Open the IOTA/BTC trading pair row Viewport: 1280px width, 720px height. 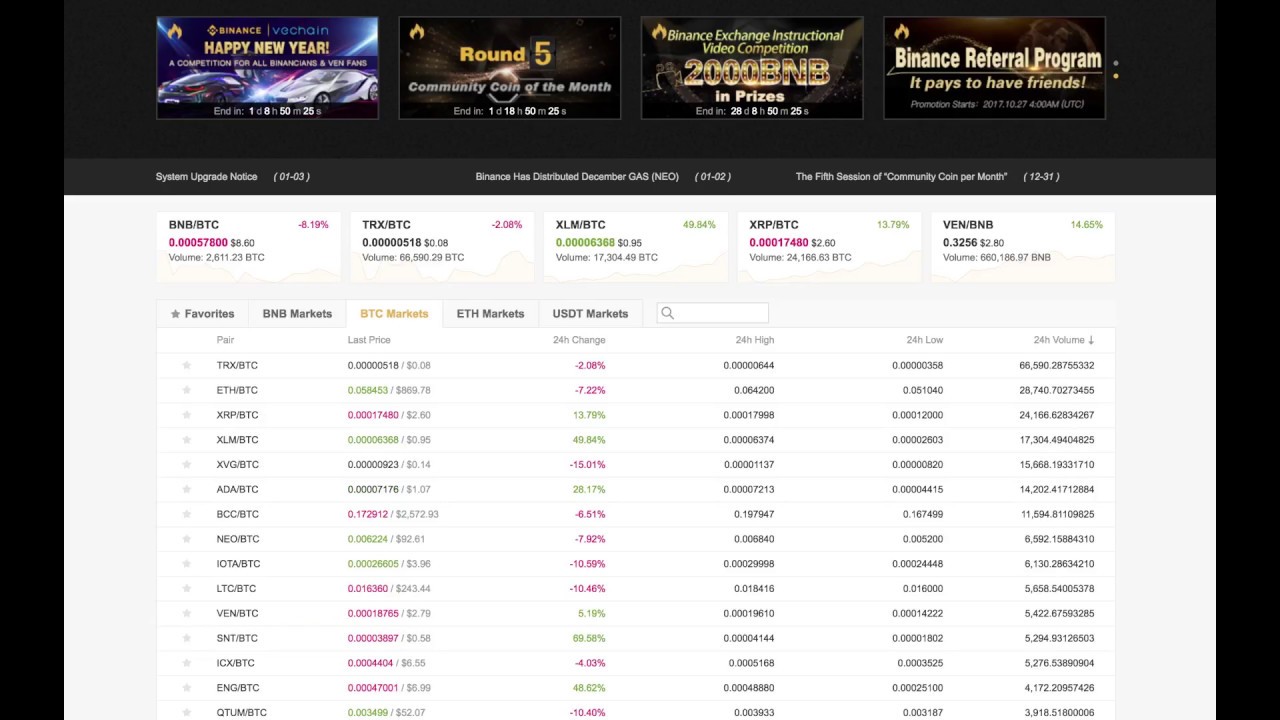click(x=635, y=564)
